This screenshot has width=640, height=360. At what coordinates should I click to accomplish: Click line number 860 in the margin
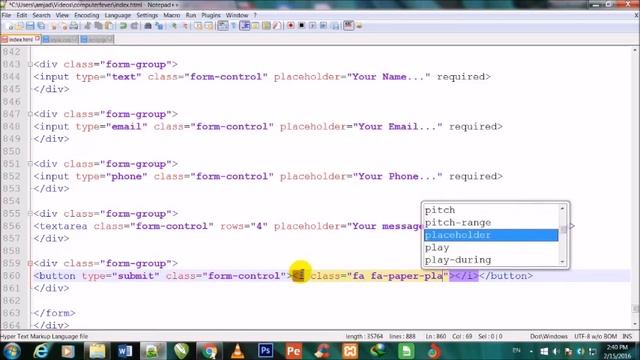click(11, 276)
